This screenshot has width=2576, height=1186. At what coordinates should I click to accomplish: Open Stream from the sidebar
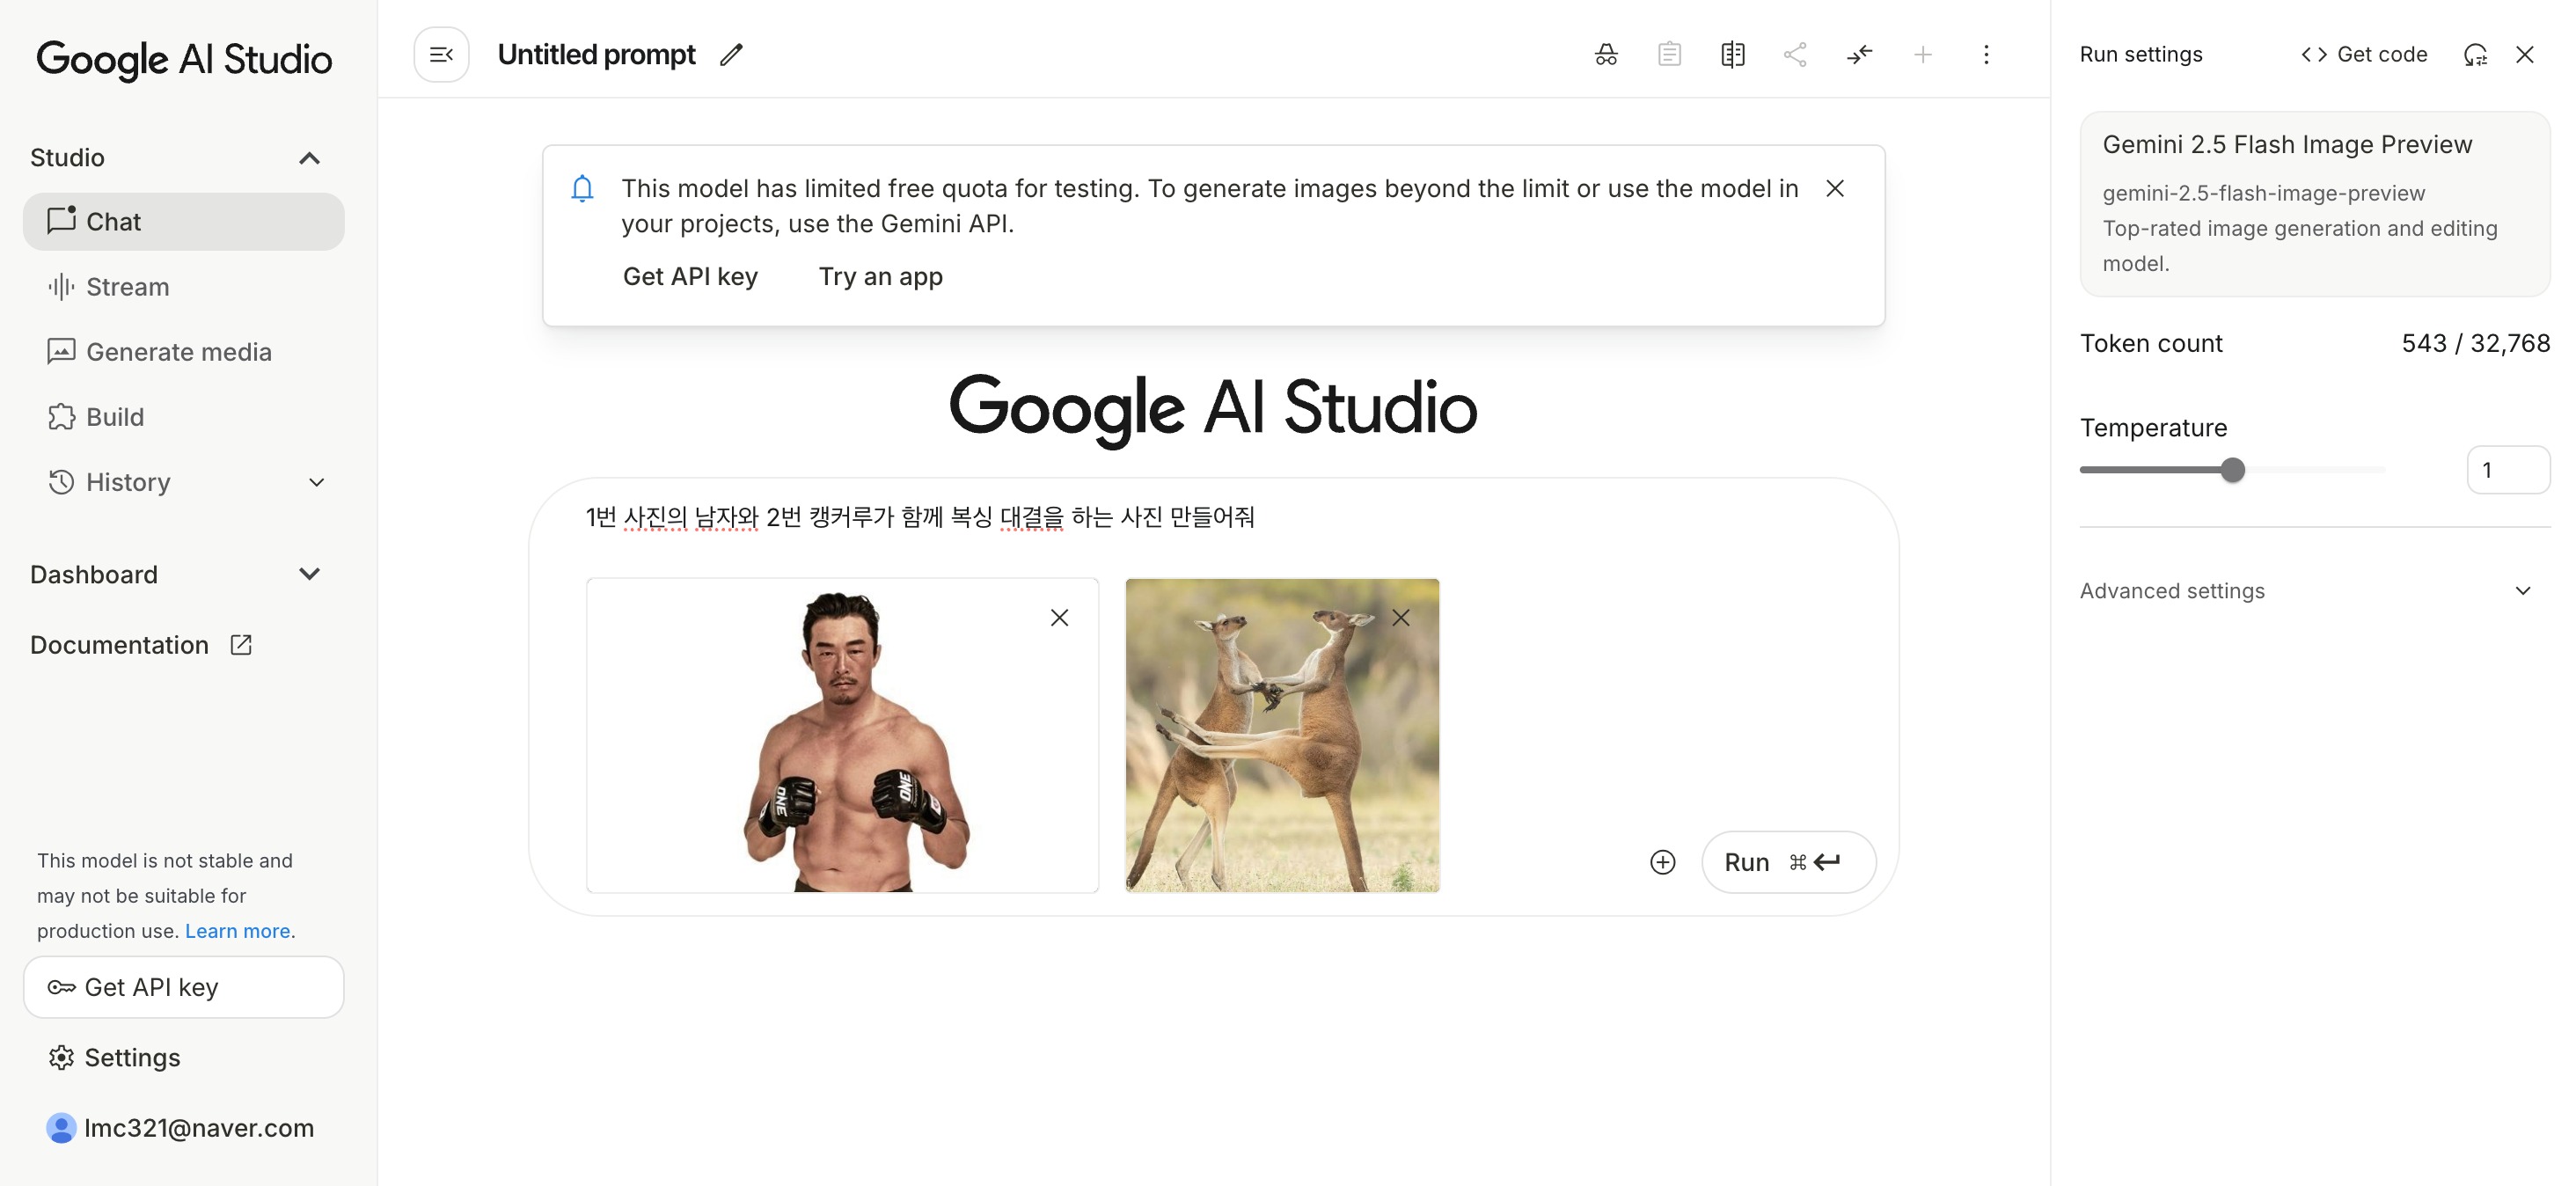coord(127,287)
